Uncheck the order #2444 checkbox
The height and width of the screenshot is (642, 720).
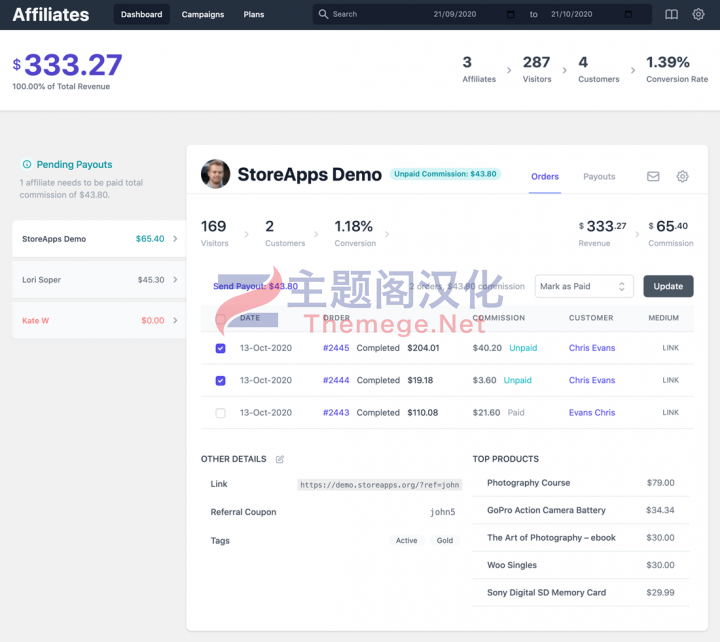coord(220,380)
